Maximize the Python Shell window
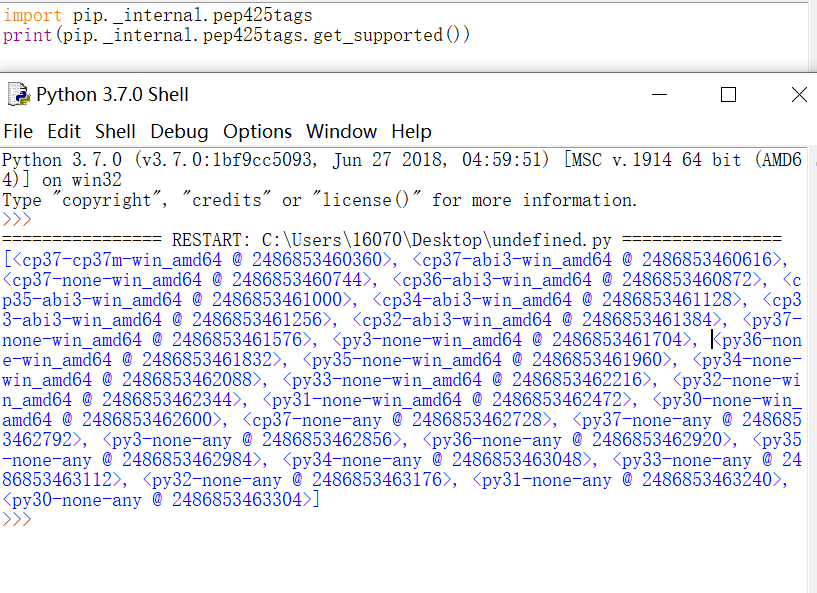Screen dimensions: 817x593 click(729, 94)
